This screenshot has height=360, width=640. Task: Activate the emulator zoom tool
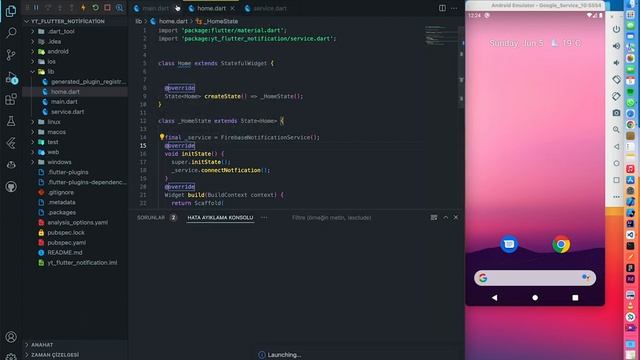pyautogui.click(x=616, y=129)
